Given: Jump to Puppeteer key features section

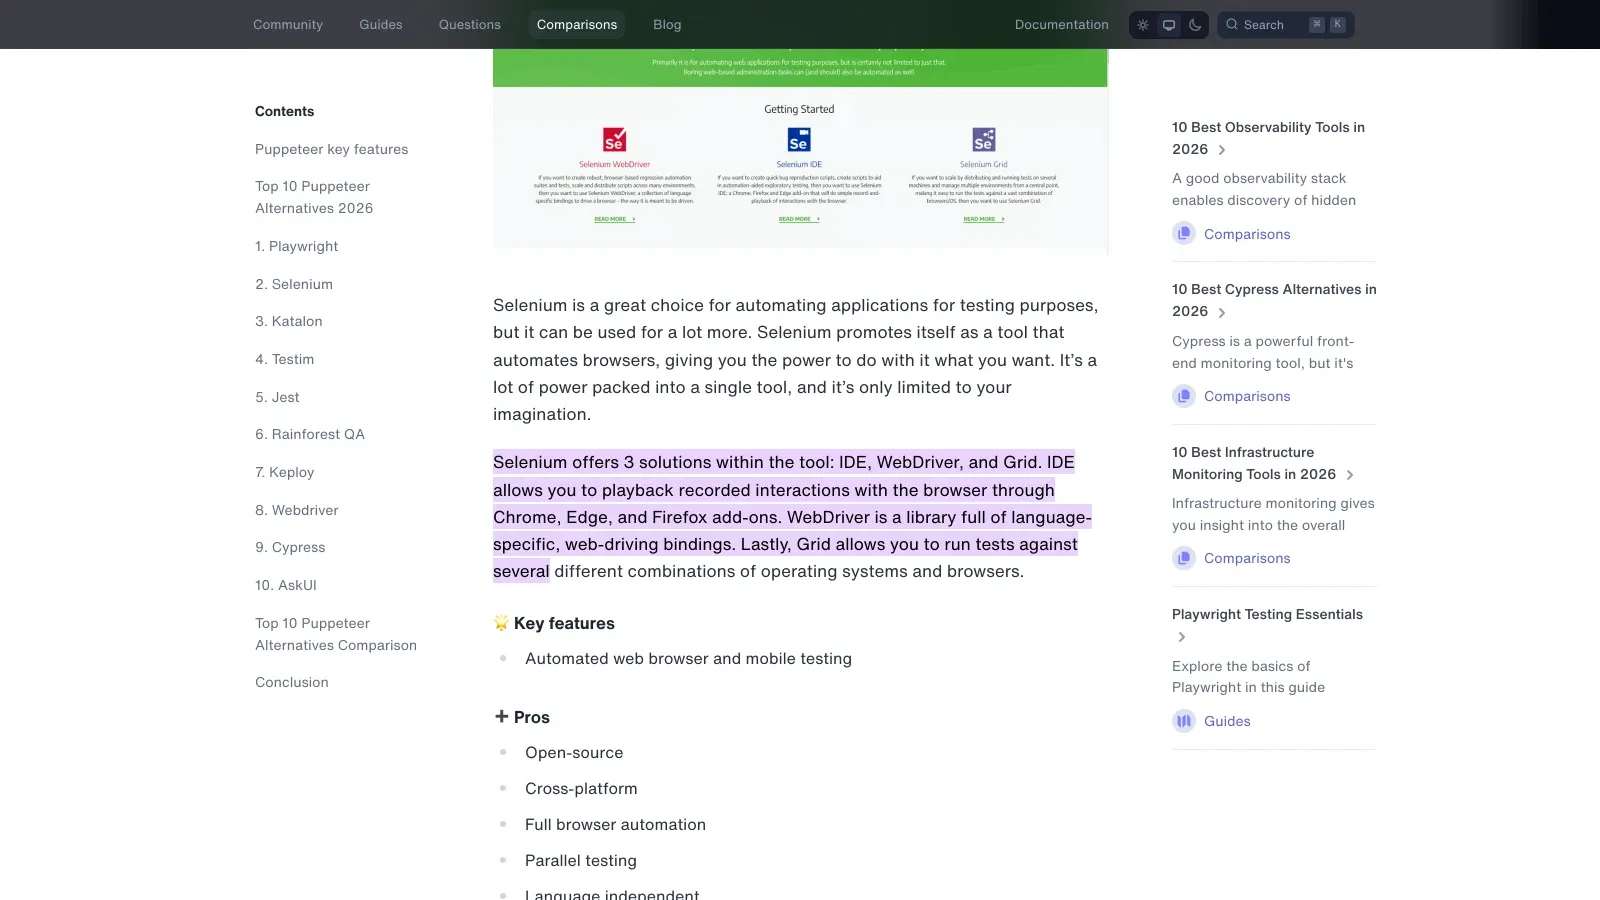Looking at the screenshot, I should [x=332, y=149].
